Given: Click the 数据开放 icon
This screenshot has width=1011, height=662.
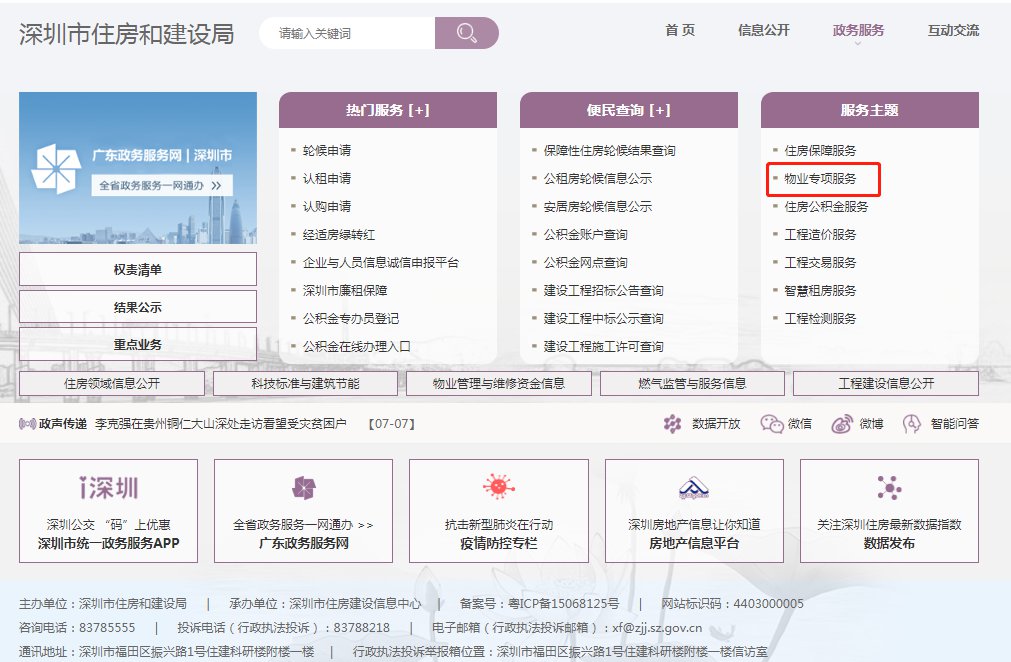Looking at the screenshot, I should [x=673, y=424].
